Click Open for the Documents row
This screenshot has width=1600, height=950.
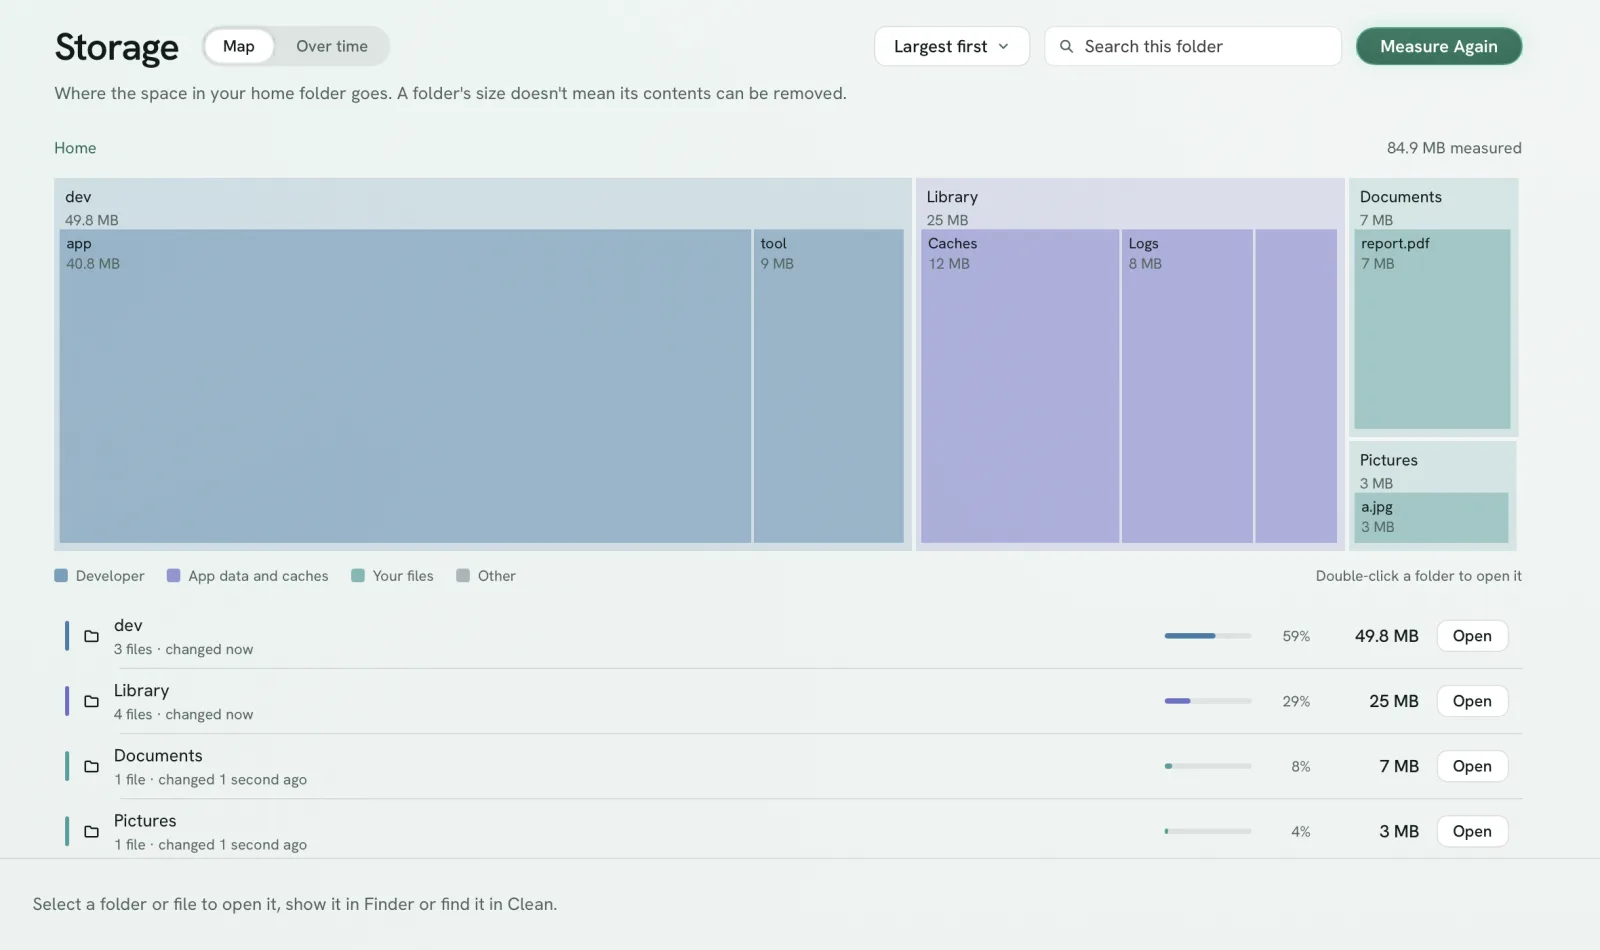[1472, 766]
